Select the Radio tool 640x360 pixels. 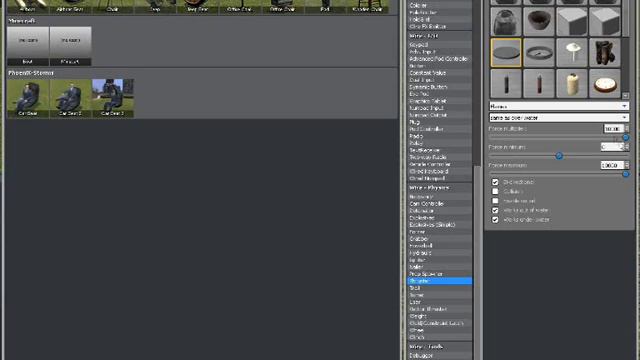(440, 136)
